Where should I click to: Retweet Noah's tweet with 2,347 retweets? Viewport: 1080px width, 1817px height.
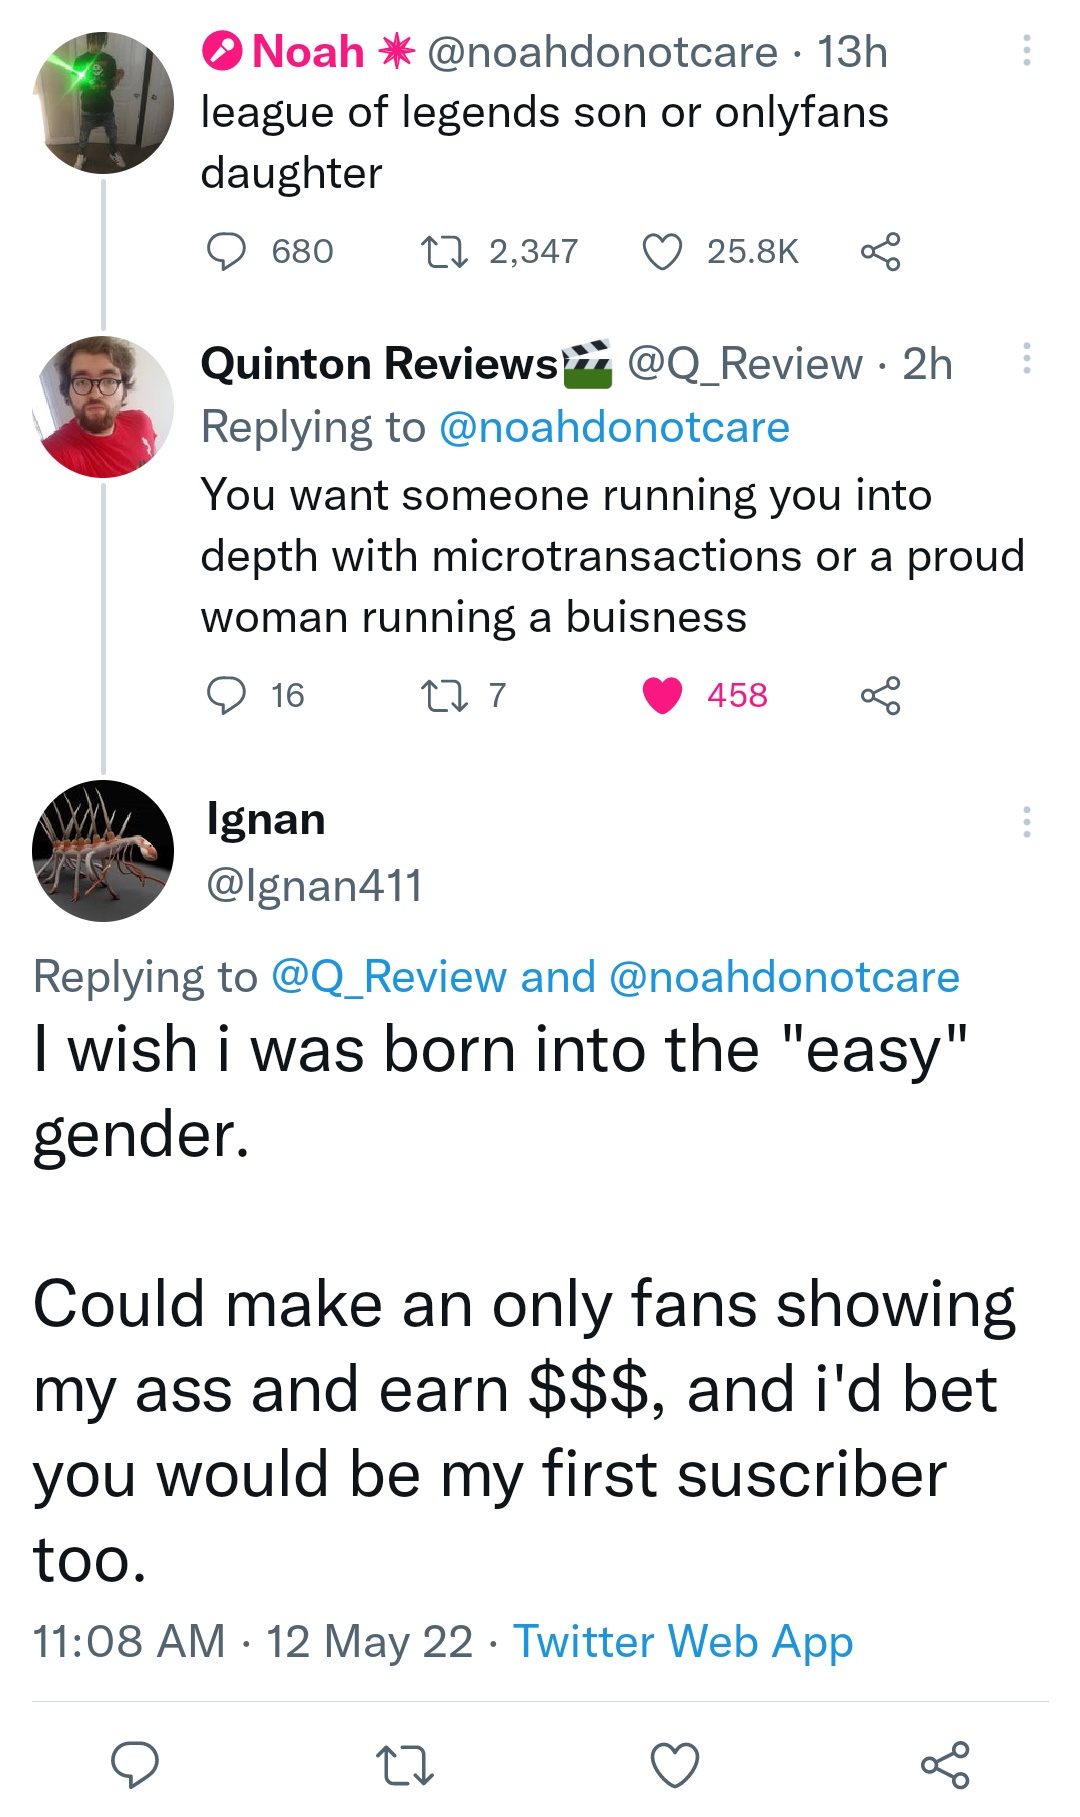pos(444,252)
